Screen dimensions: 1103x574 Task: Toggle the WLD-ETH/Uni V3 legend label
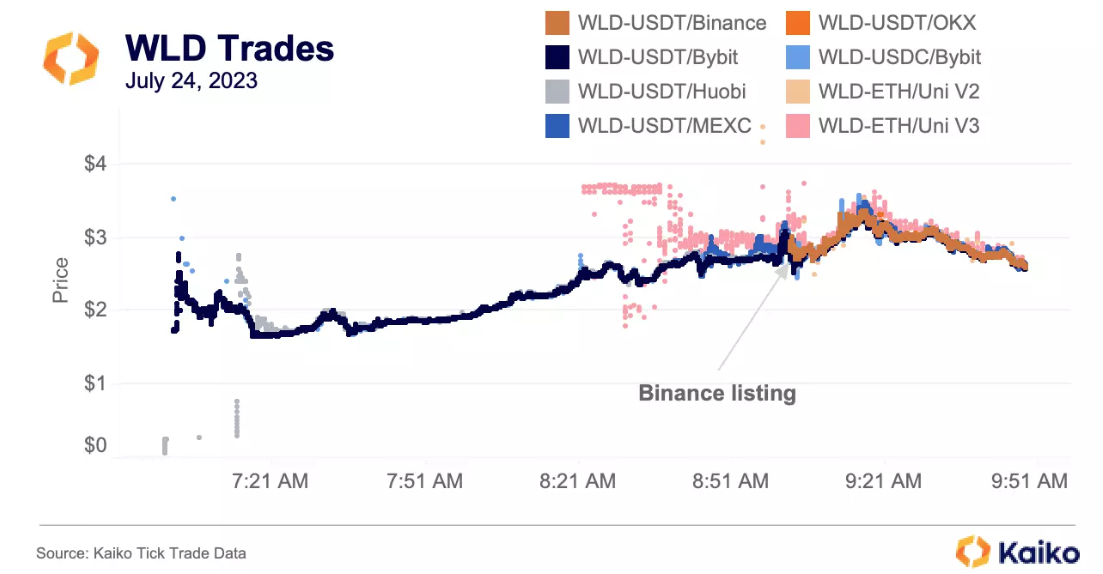898,126
